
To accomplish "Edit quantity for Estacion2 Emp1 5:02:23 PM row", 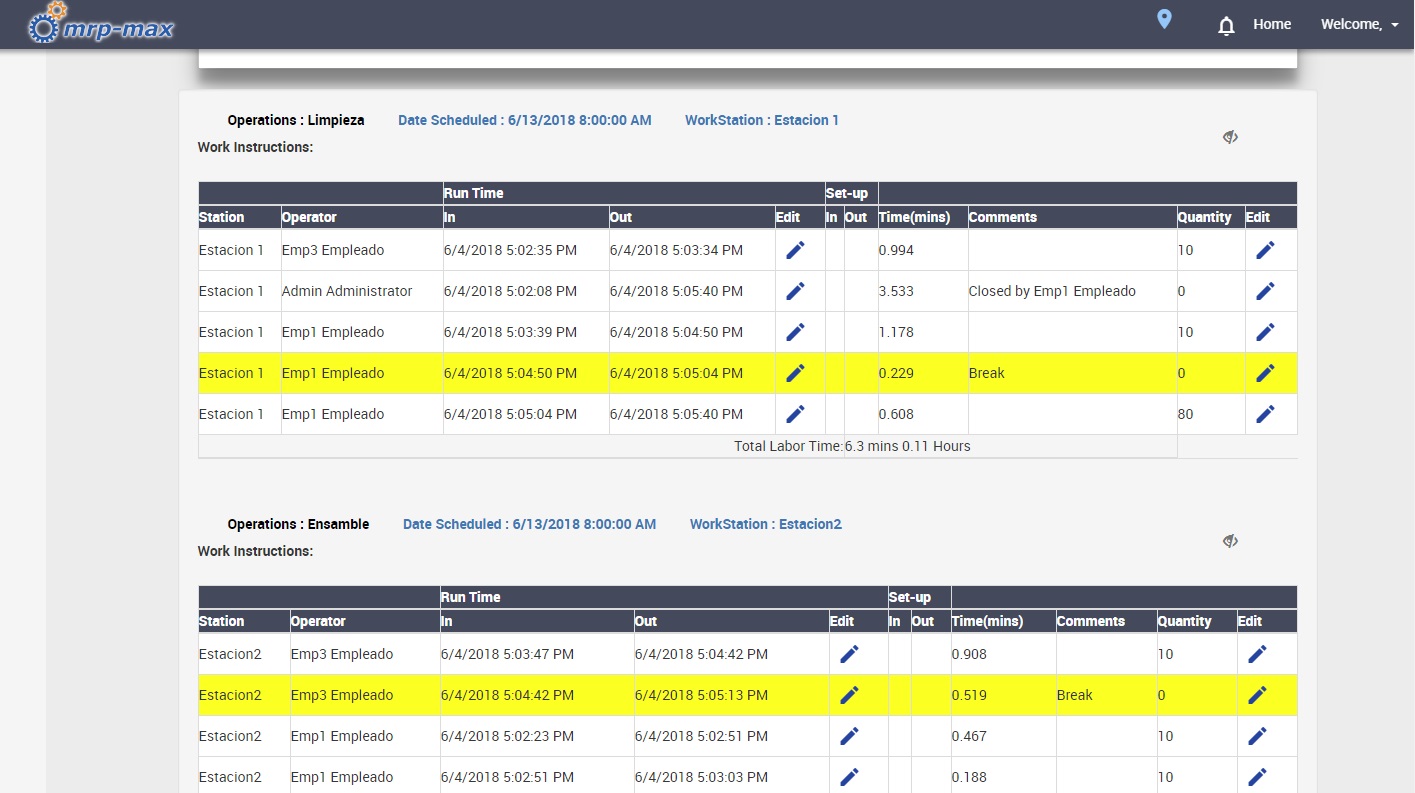I will click(1257, 736).
